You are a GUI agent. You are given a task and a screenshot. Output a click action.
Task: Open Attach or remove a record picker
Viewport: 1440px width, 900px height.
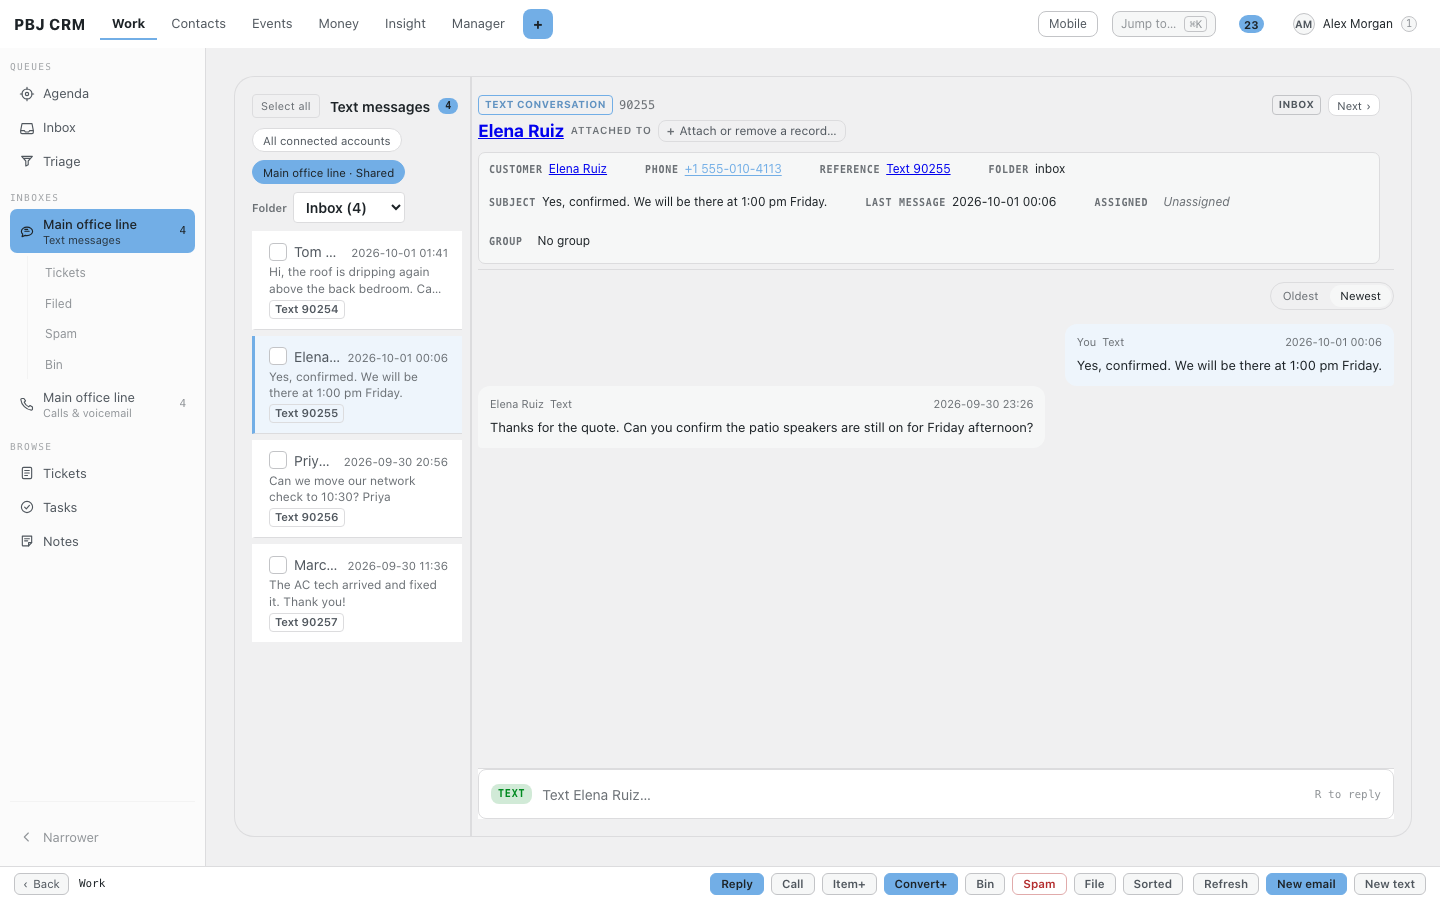coord(752,131)
